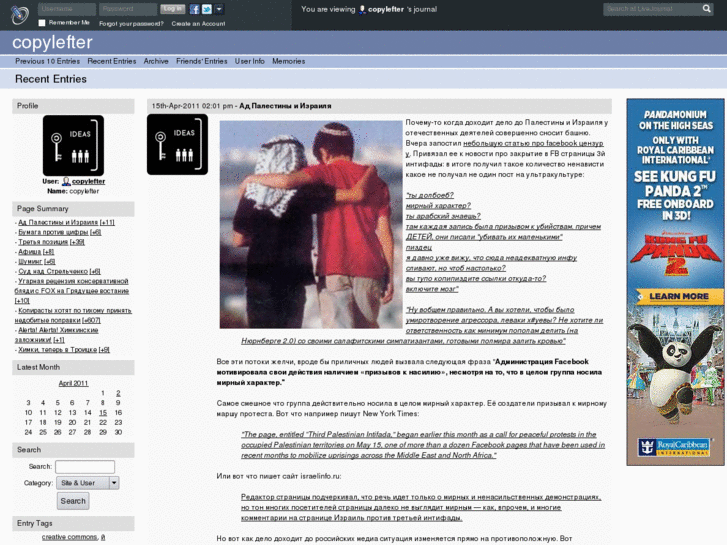Screen dimensions: 727x545
Task: Open summary link Шуминг
Action: [30, 262]
